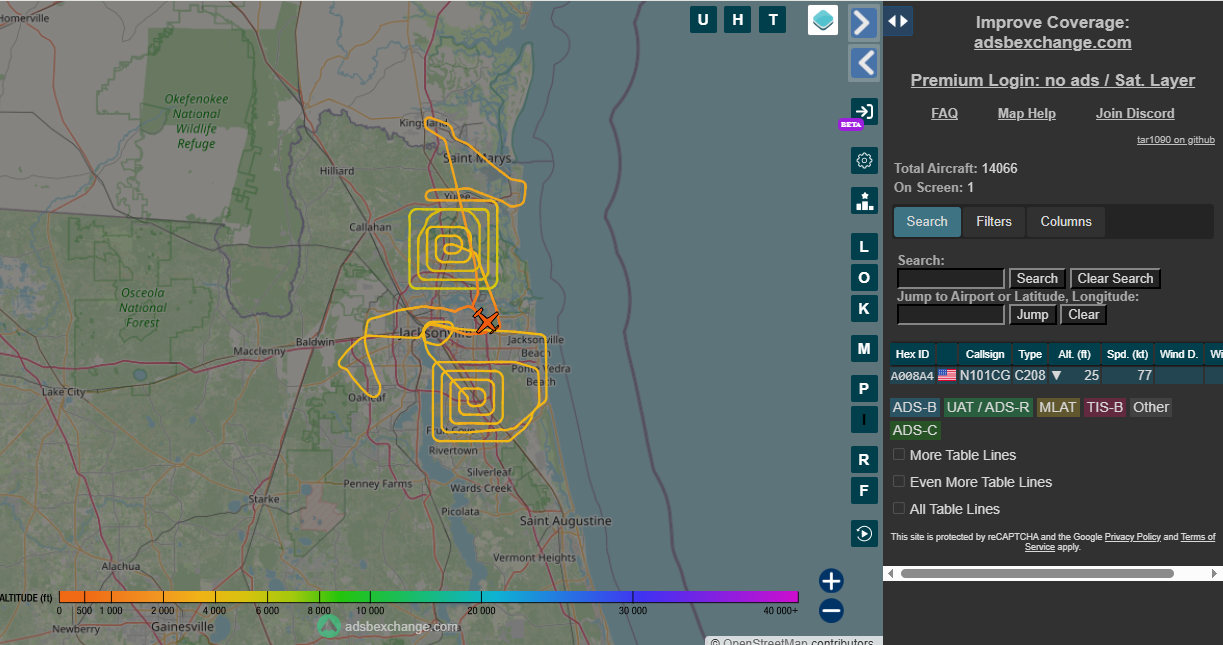Click the U map button

coord(703,19)
